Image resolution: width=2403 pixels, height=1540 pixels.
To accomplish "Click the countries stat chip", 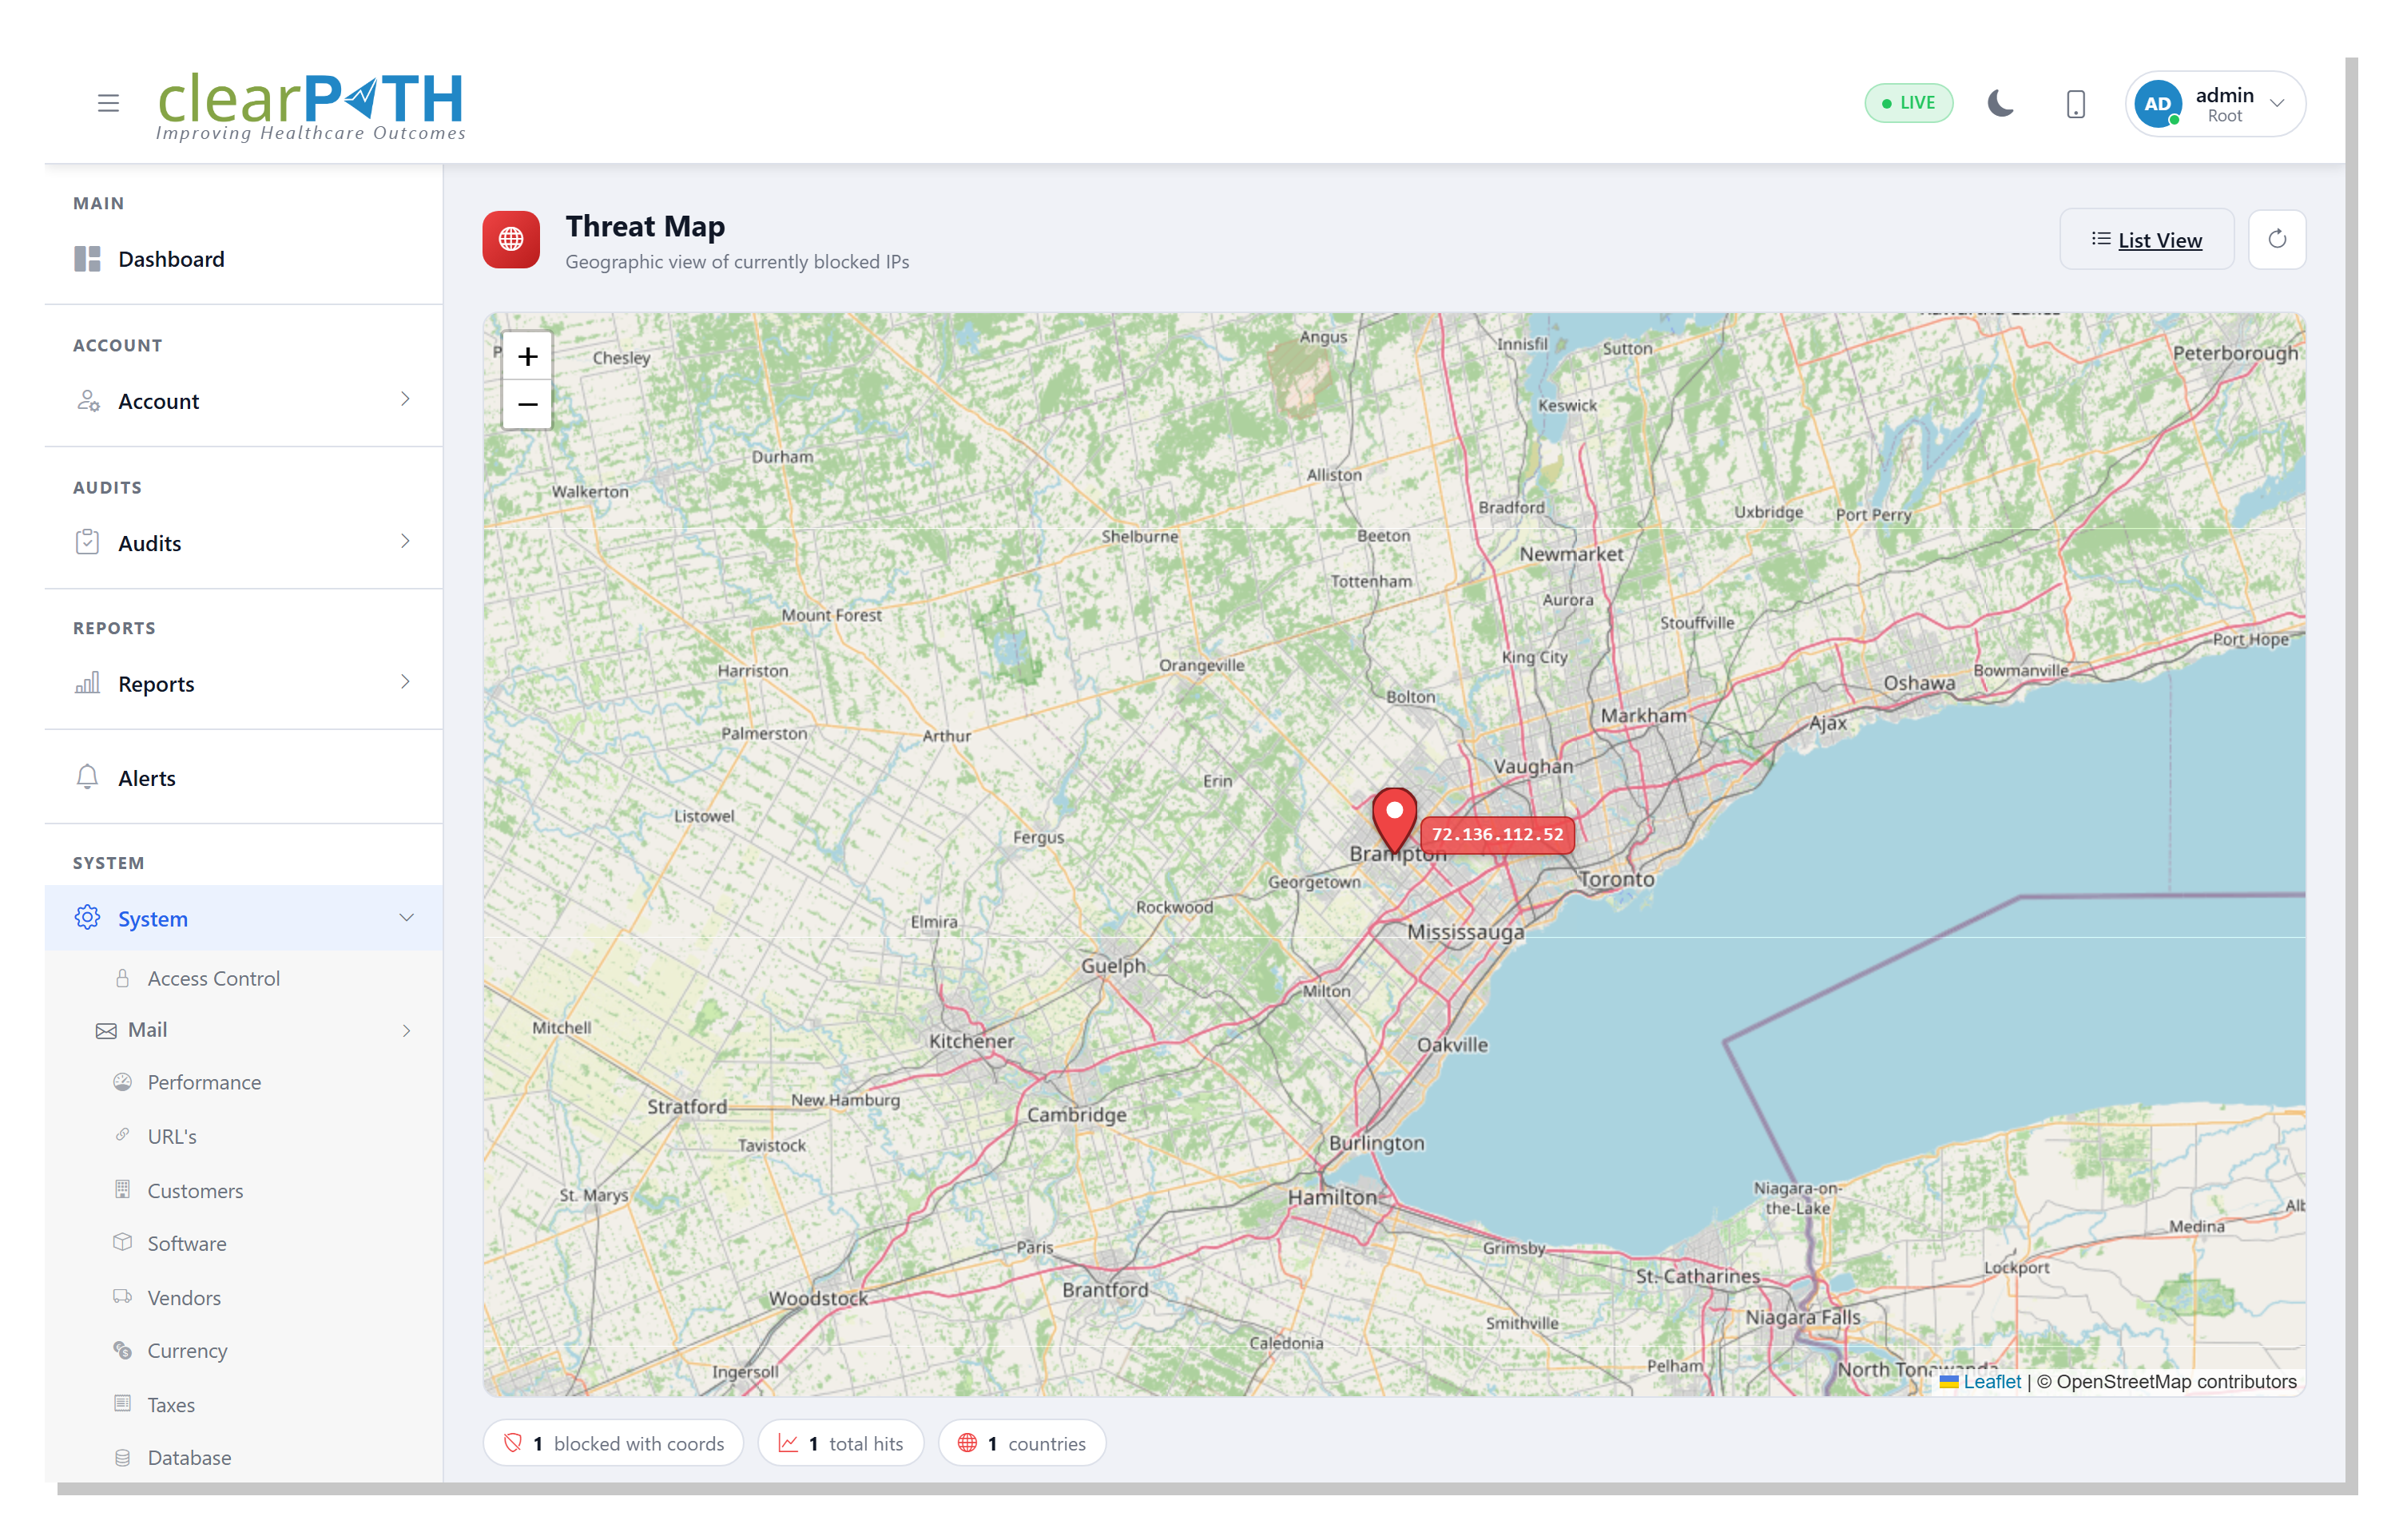I will 1021,1443.
